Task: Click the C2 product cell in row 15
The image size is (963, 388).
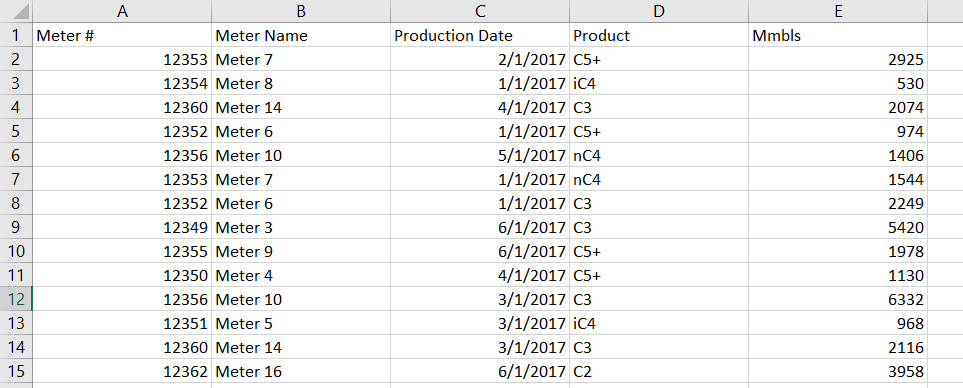Action: 658,371
